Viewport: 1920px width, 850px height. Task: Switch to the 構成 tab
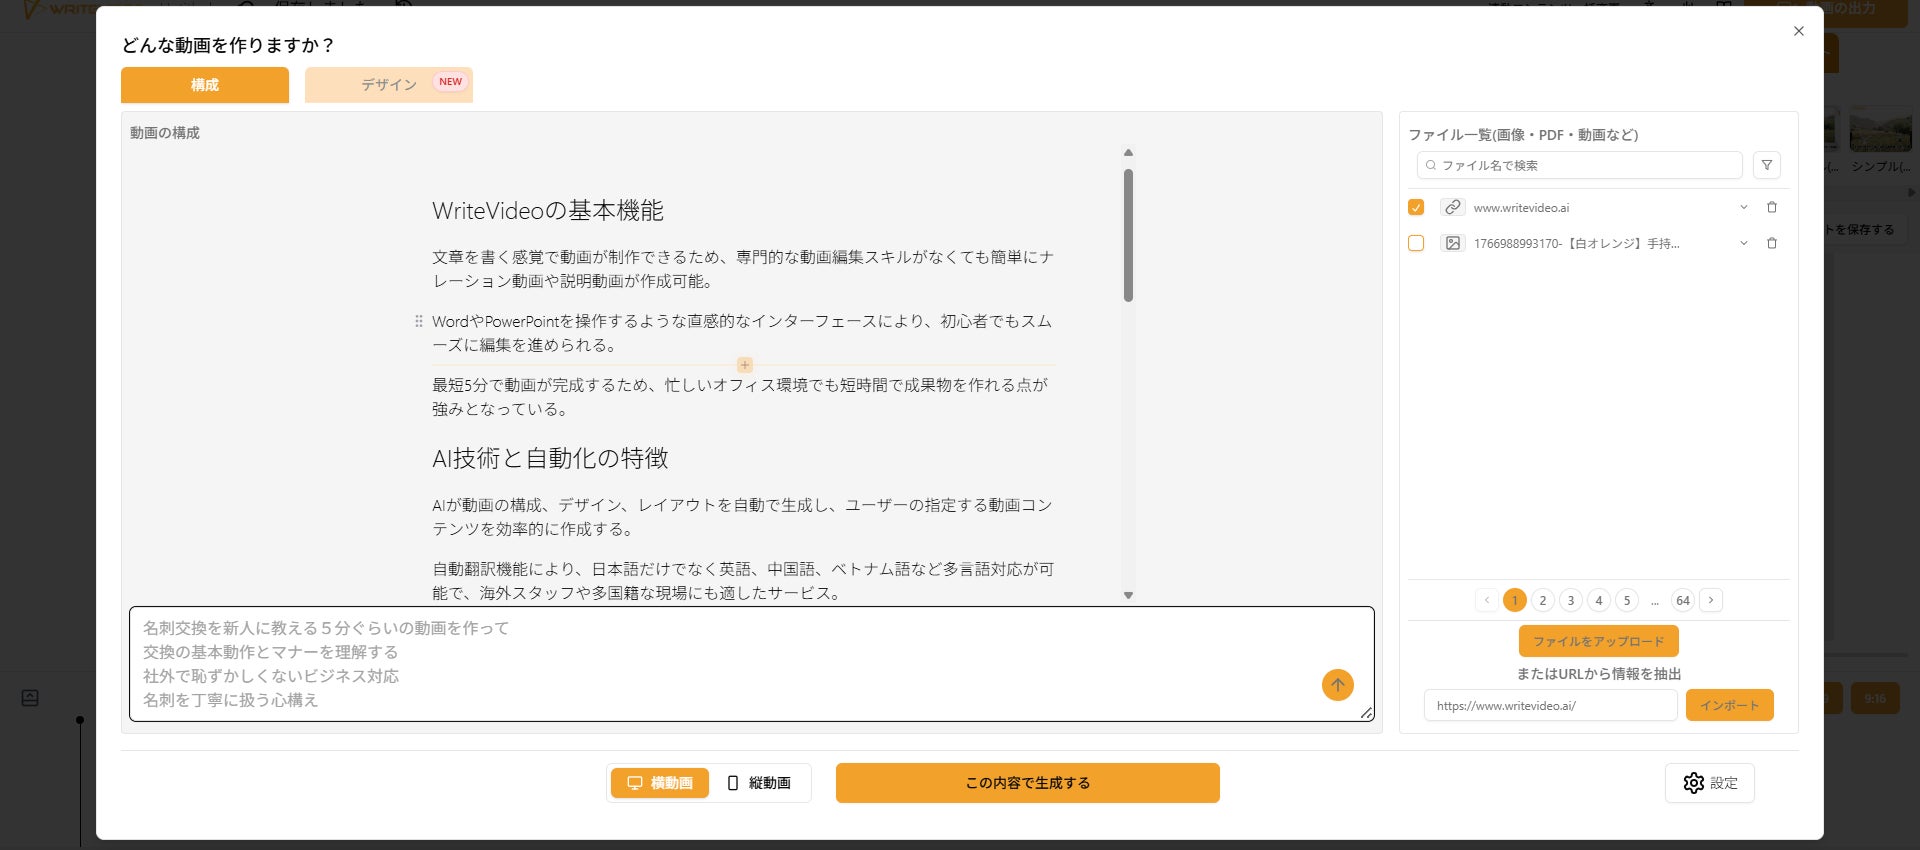pos(205,85)
